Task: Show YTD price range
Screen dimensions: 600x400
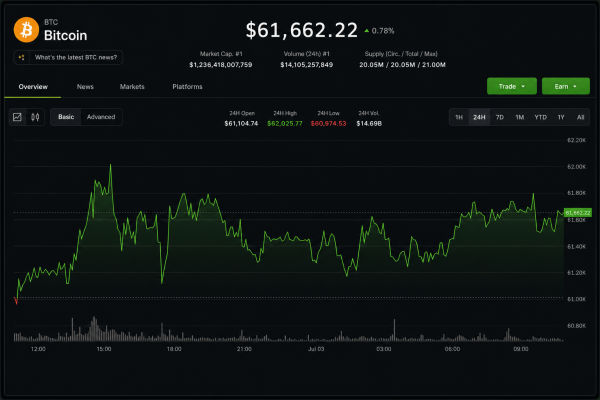Action: [540, 117]
